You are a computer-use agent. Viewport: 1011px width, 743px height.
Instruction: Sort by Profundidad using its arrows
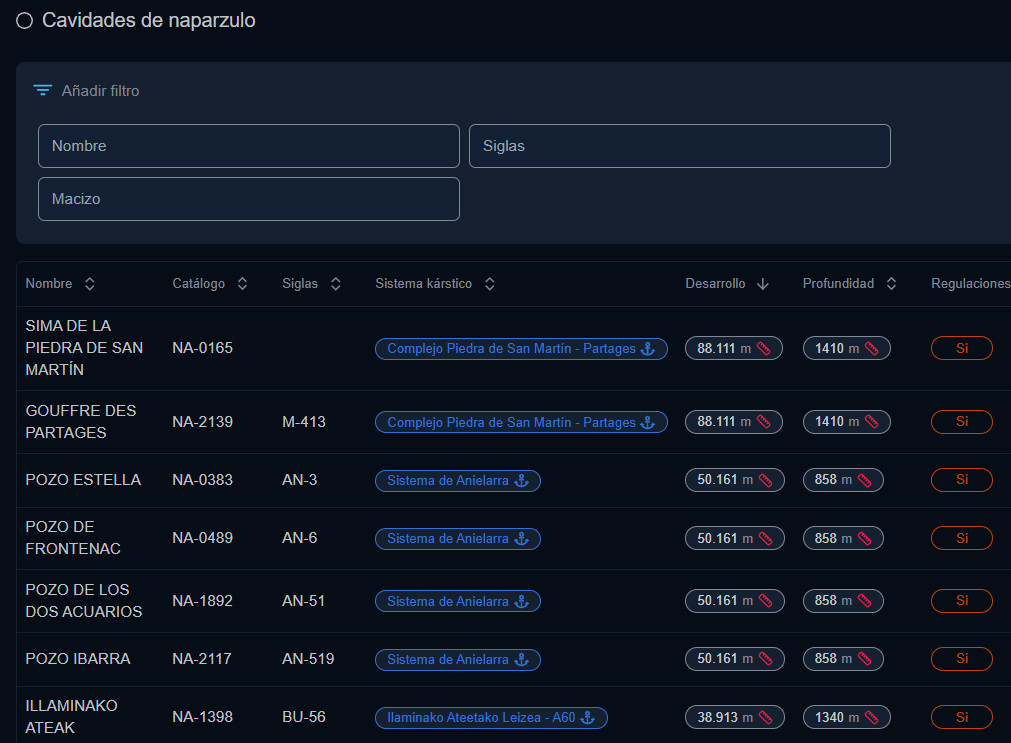[891, 284]
